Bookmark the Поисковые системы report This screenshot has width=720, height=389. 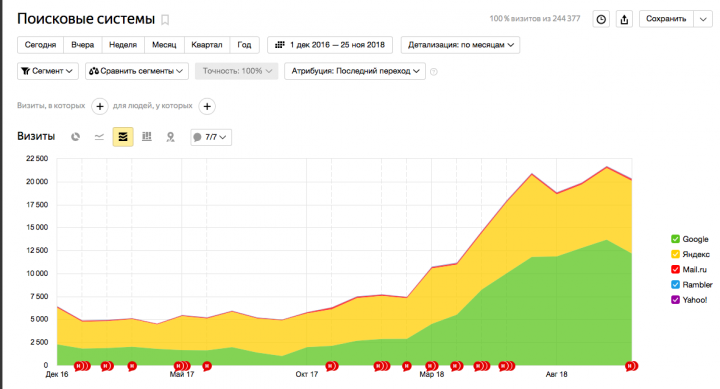(x=165, y=20)
